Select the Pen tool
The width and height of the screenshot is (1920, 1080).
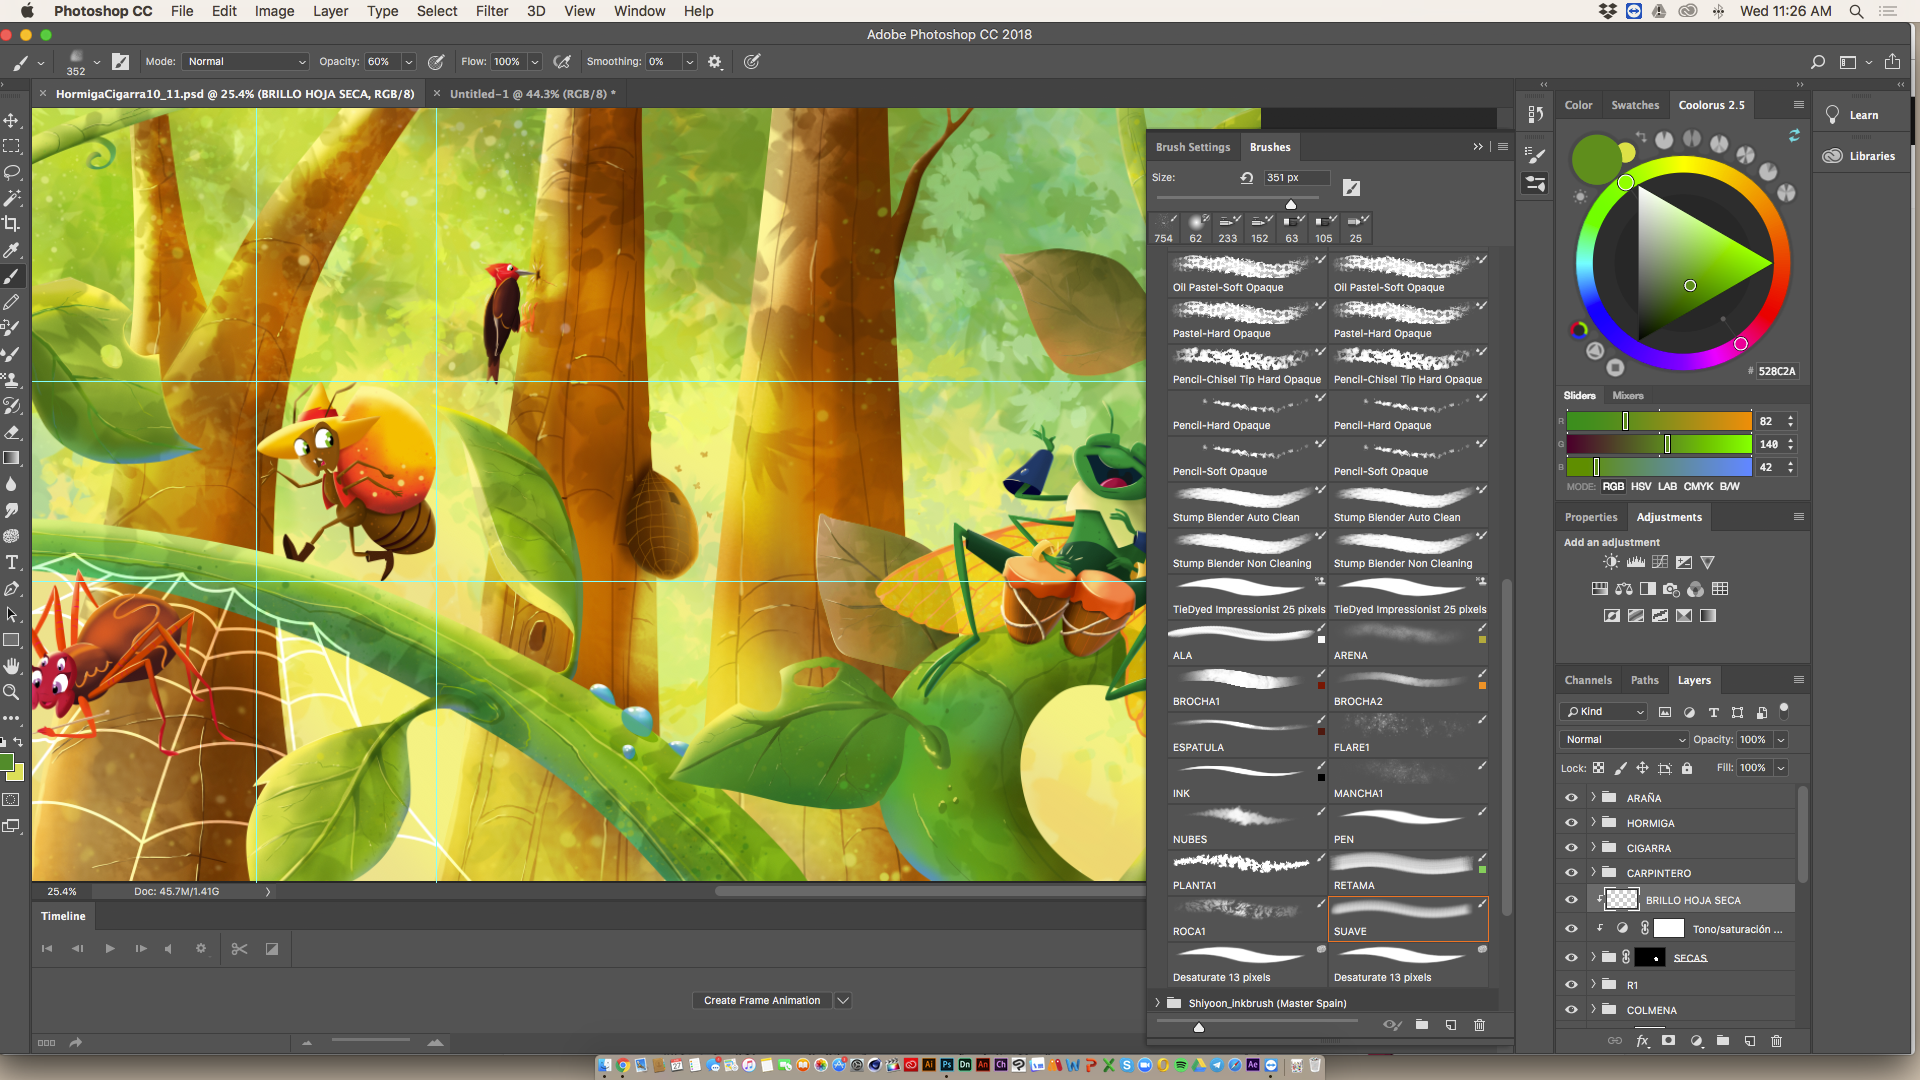[x=12, y=588]
